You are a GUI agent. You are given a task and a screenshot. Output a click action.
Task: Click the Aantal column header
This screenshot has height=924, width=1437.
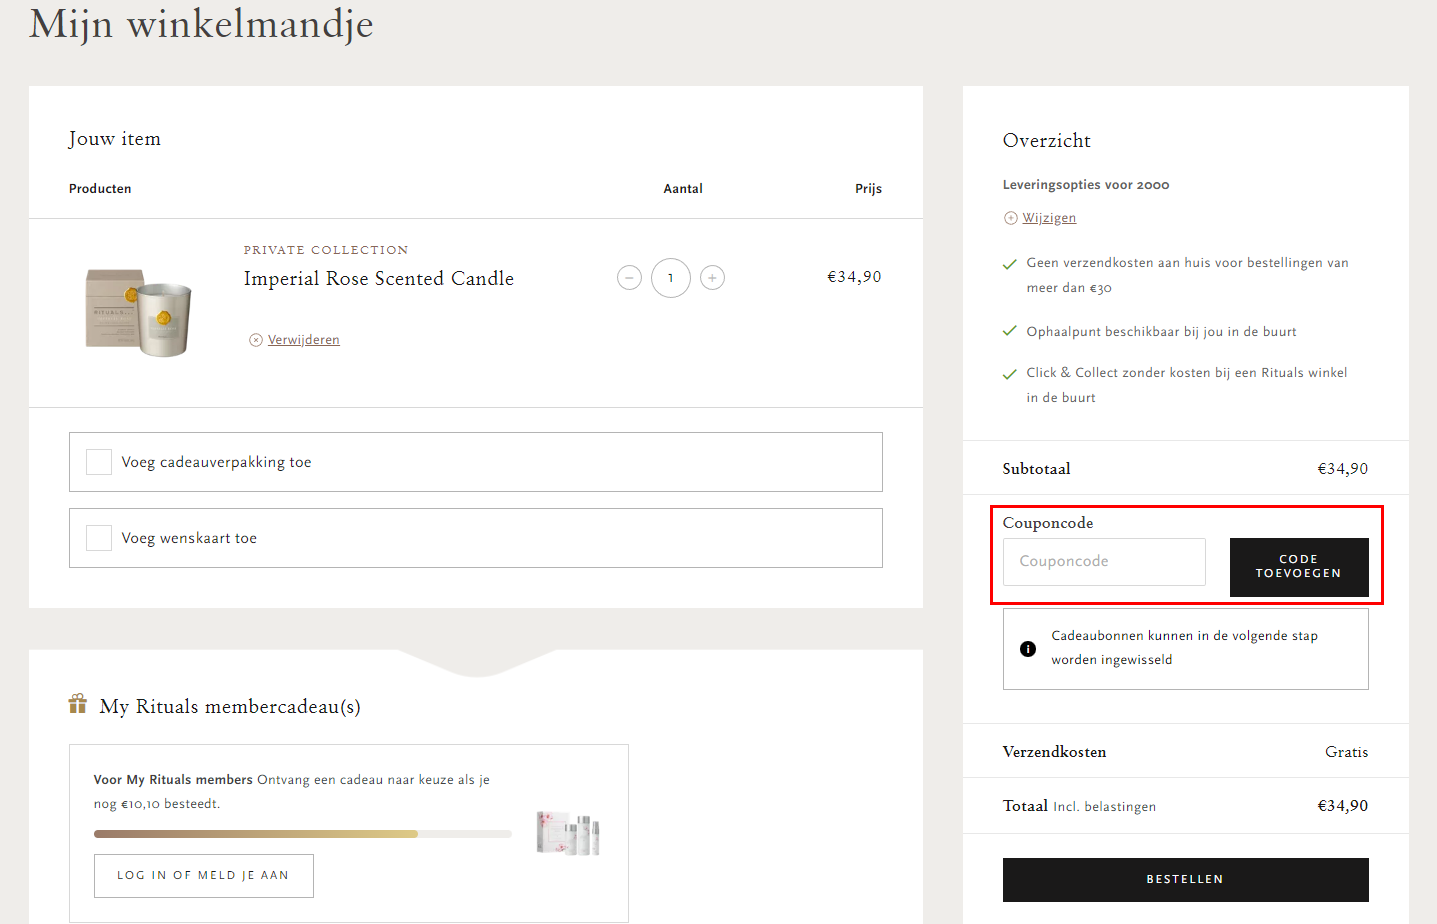[683, 189]
